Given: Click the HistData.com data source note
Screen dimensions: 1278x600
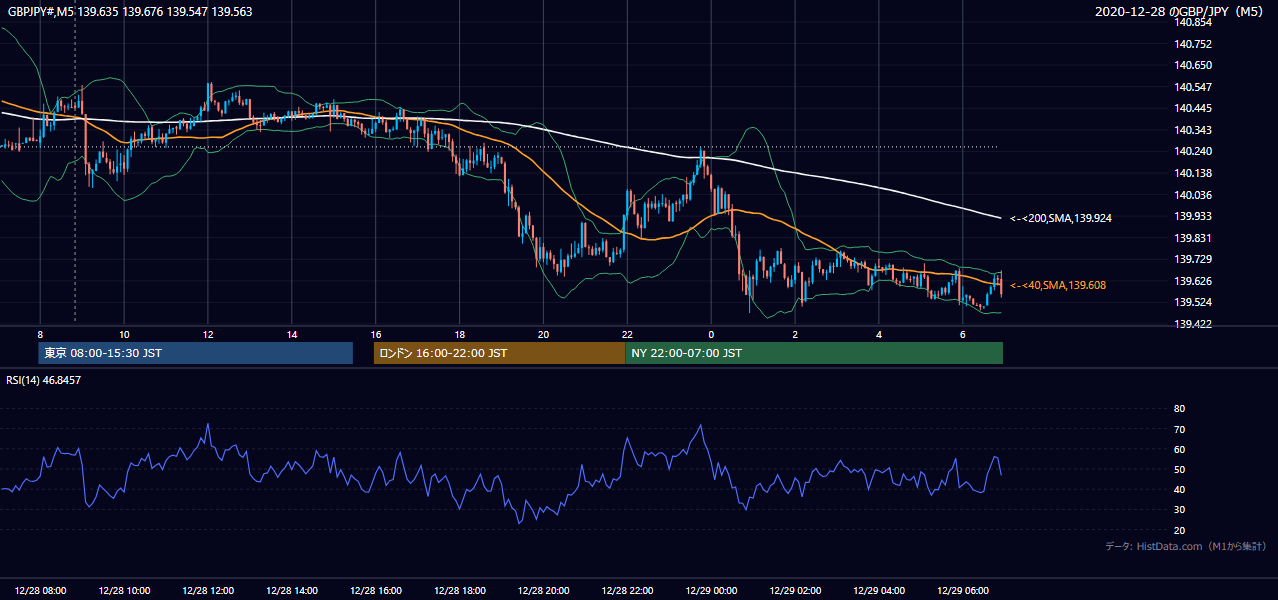Looking at the screenshot, I should [x=1186, y=546].
